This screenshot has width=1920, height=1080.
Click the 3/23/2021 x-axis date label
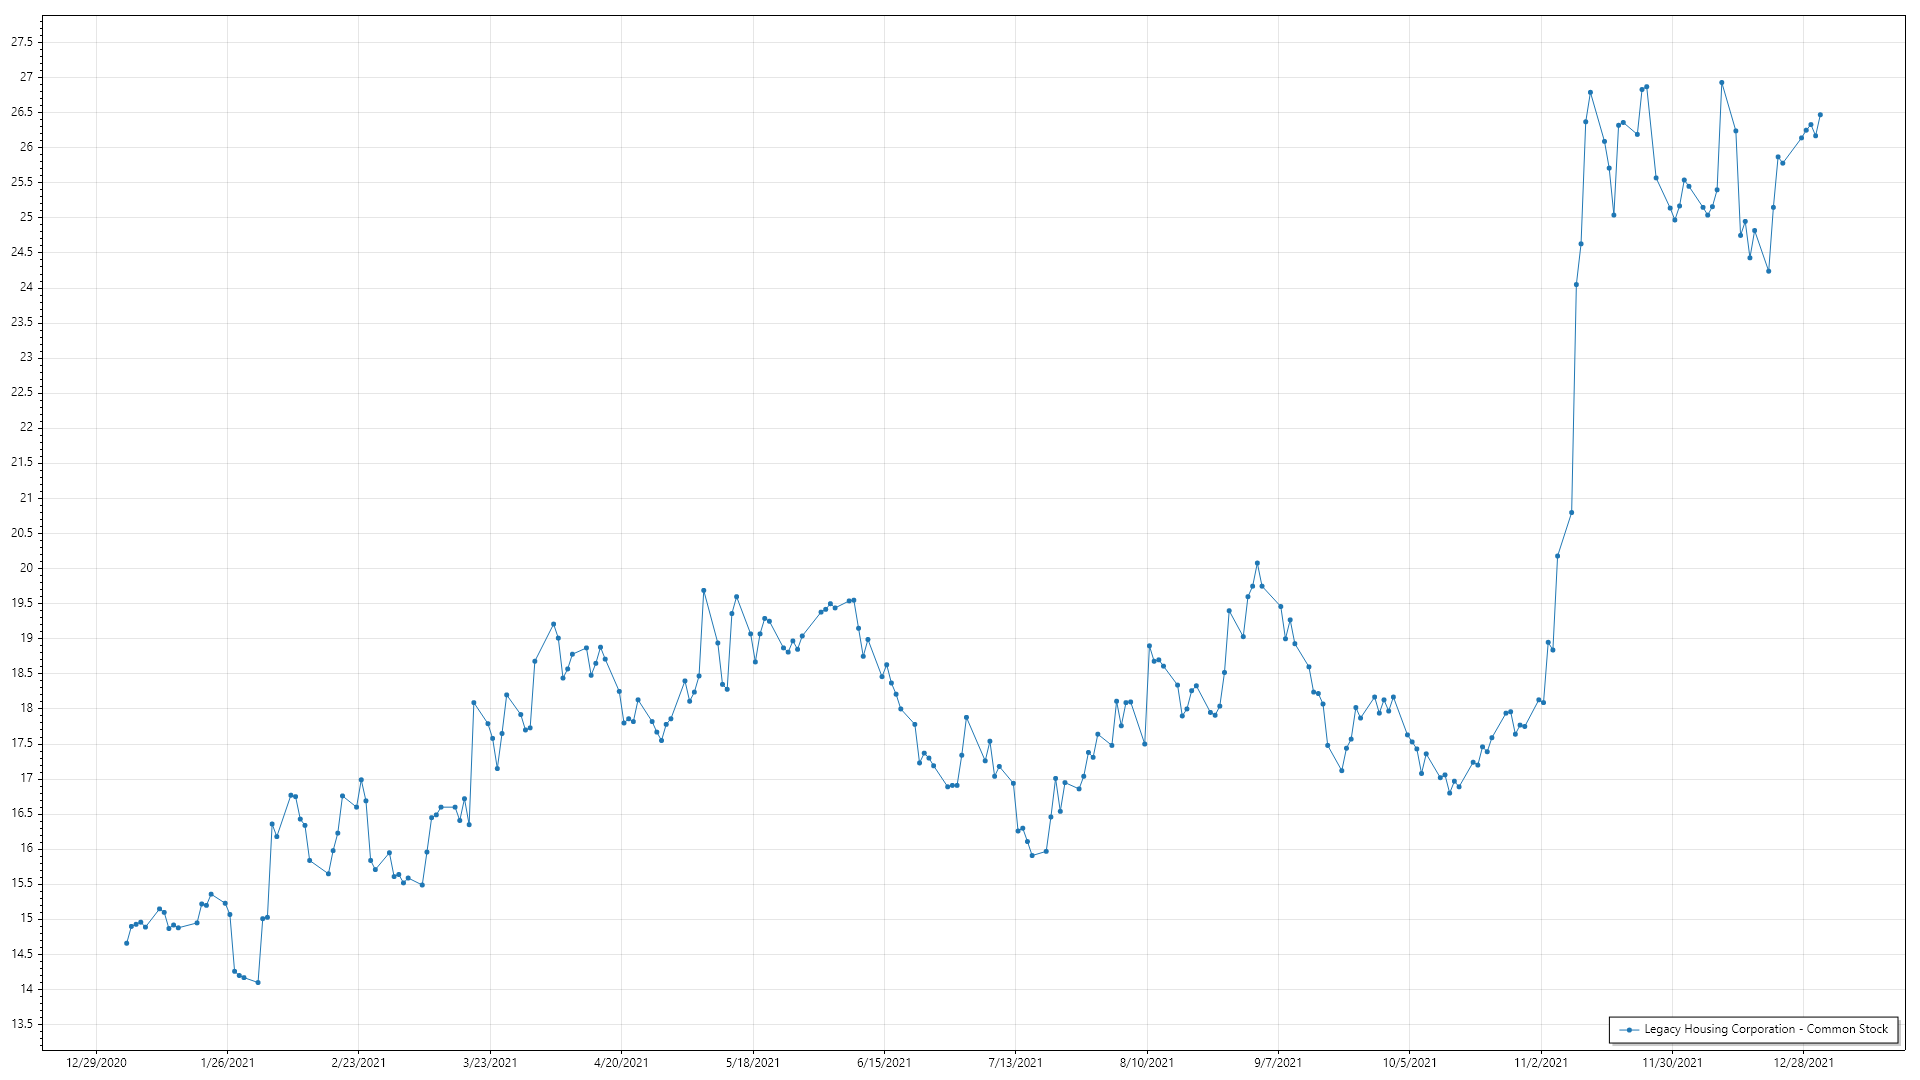pyautogui.click(x=490, y=1062)
